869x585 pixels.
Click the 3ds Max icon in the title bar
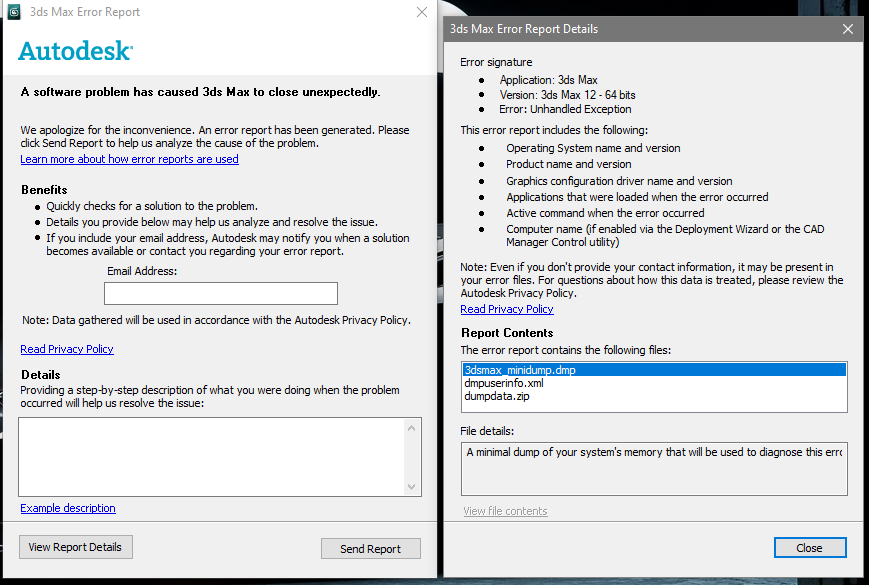[x=15, y=12]
